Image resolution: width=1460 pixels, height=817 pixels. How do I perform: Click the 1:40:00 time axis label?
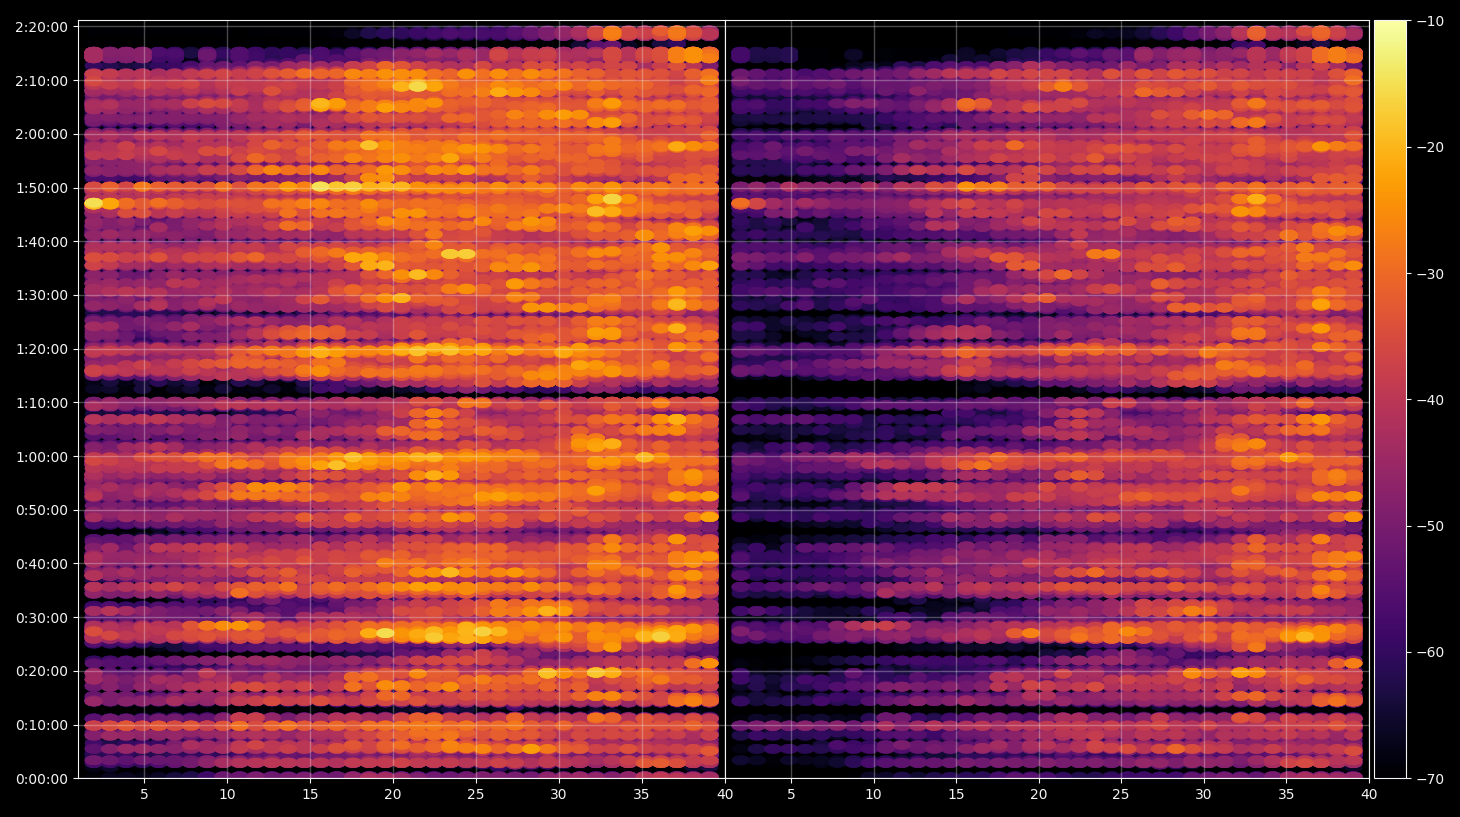click(42, 242)
